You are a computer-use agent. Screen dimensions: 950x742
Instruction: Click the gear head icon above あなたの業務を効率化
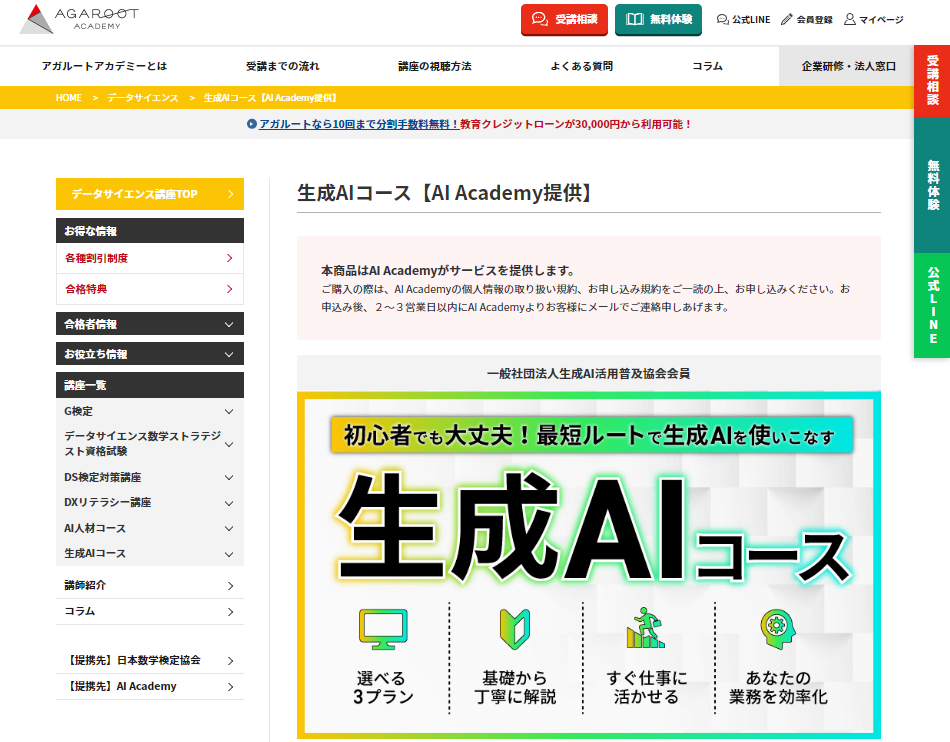[777, 629]
